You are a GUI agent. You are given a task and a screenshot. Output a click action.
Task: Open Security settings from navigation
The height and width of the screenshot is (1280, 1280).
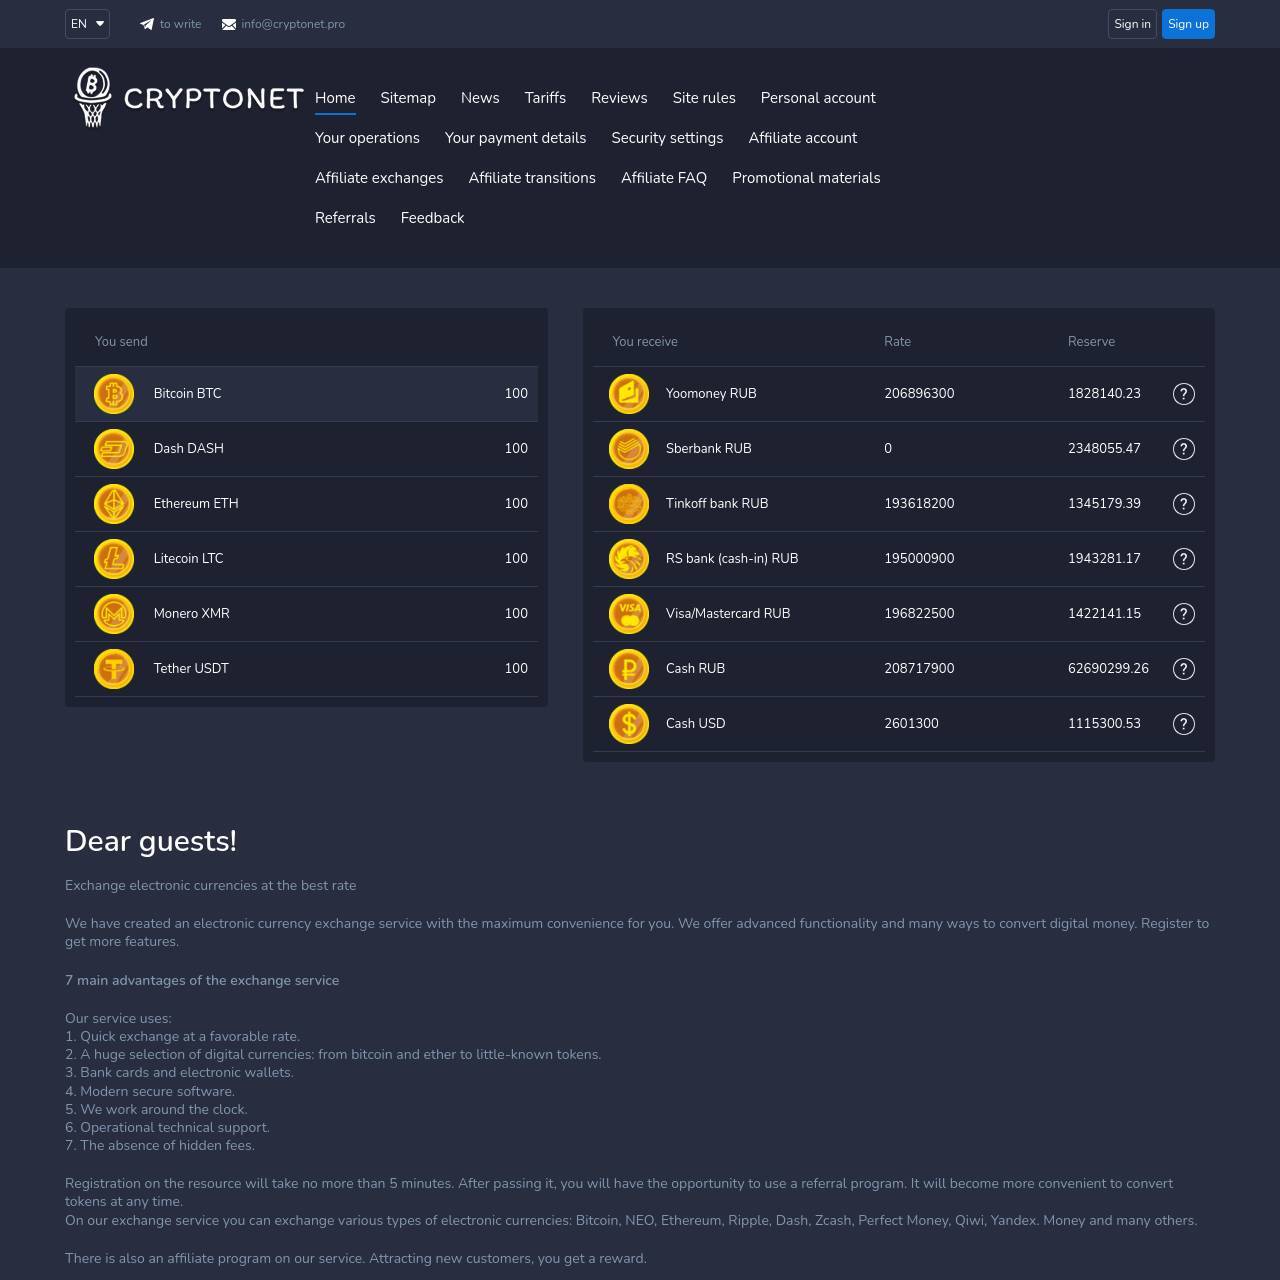point(667,138)
